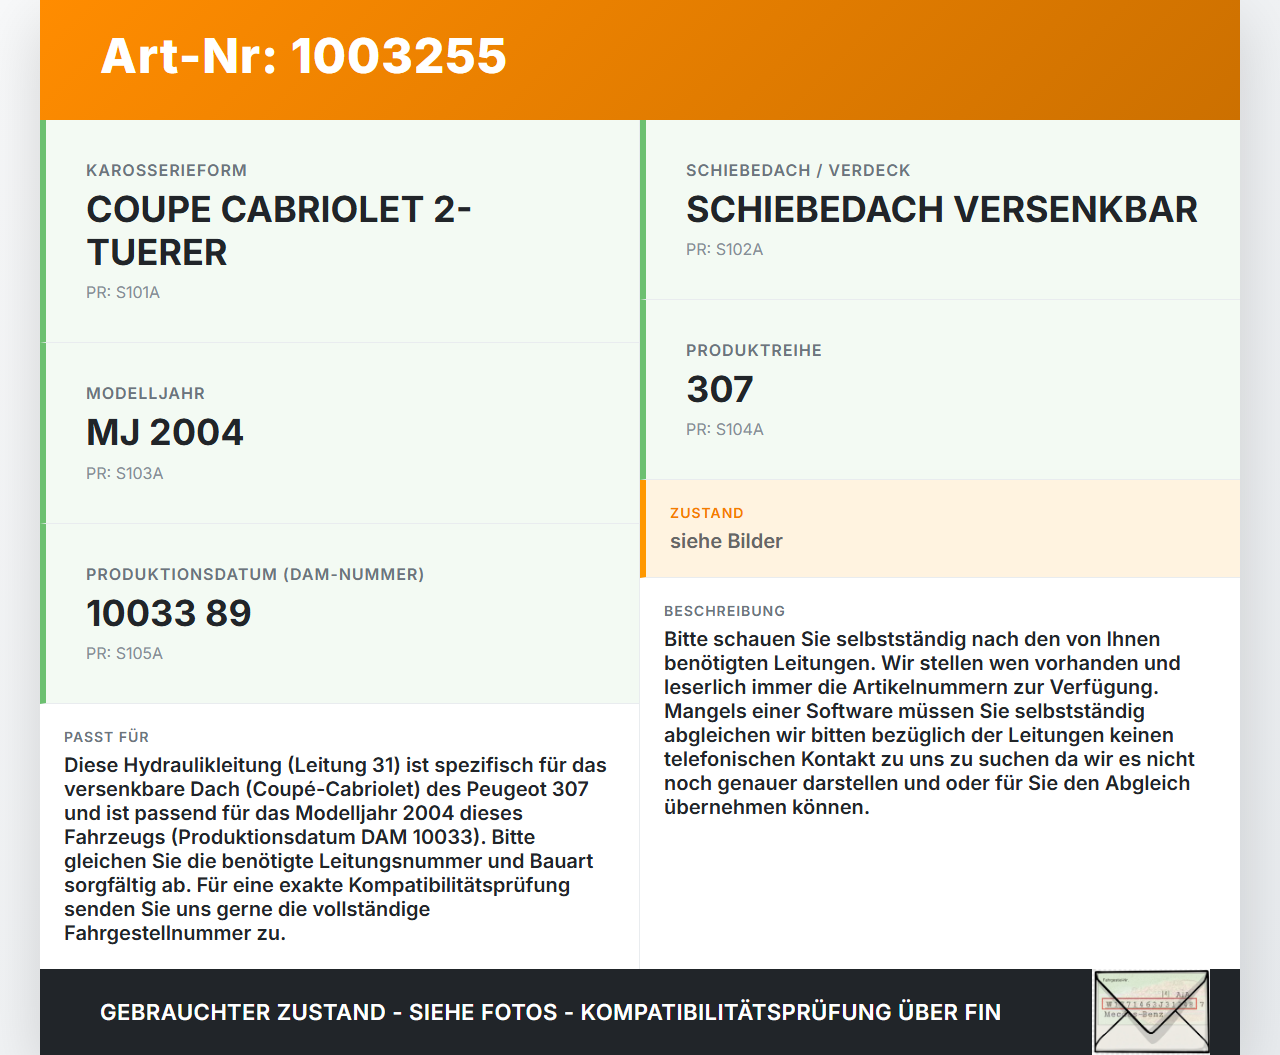Select the 'MJ 2004' value

tap(165, 432)
